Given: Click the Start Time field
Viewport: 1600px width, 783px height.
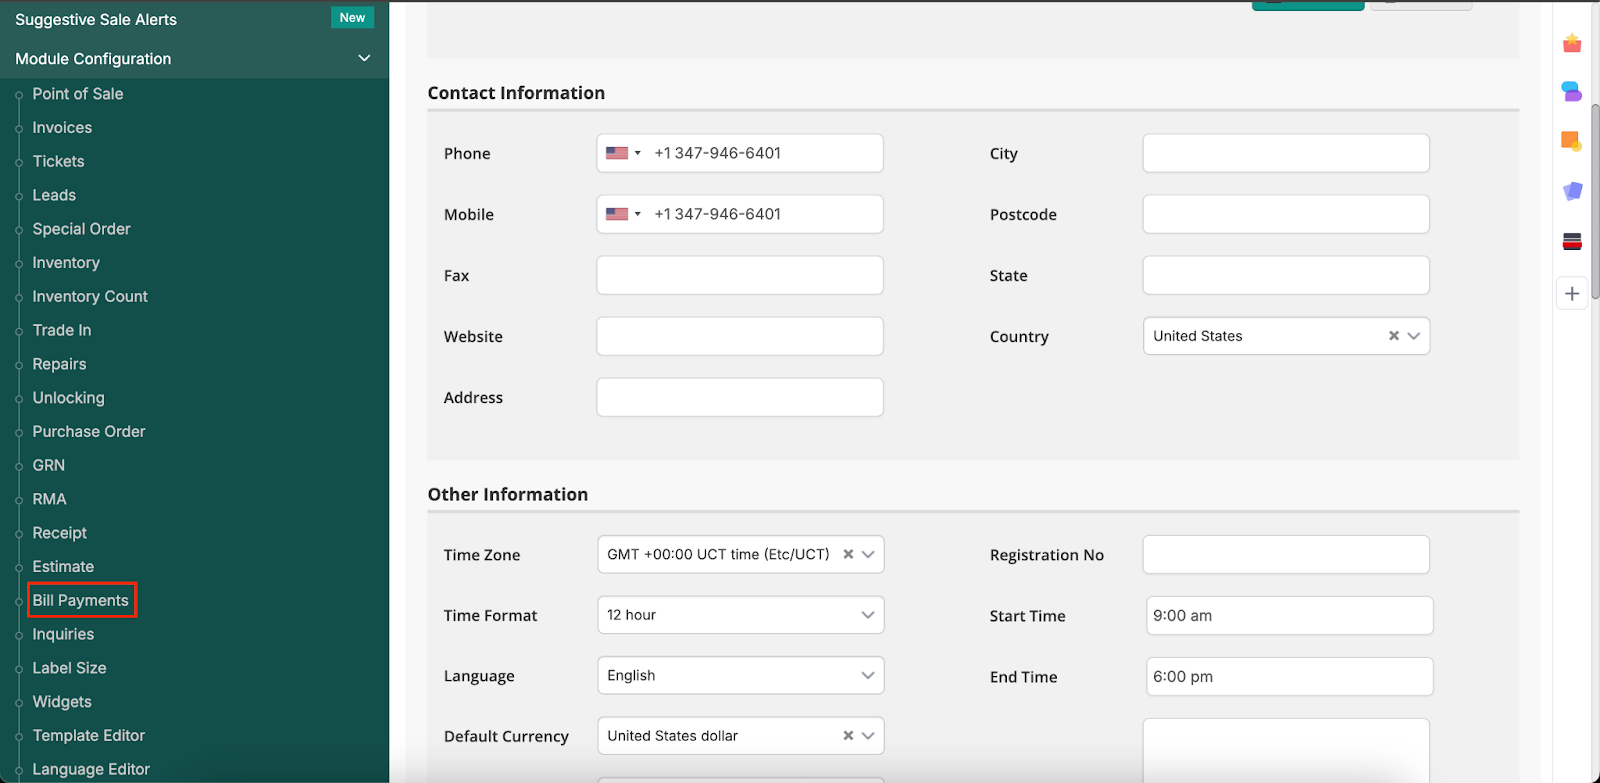Looking at the screenshot, I should pos(1289,616).
